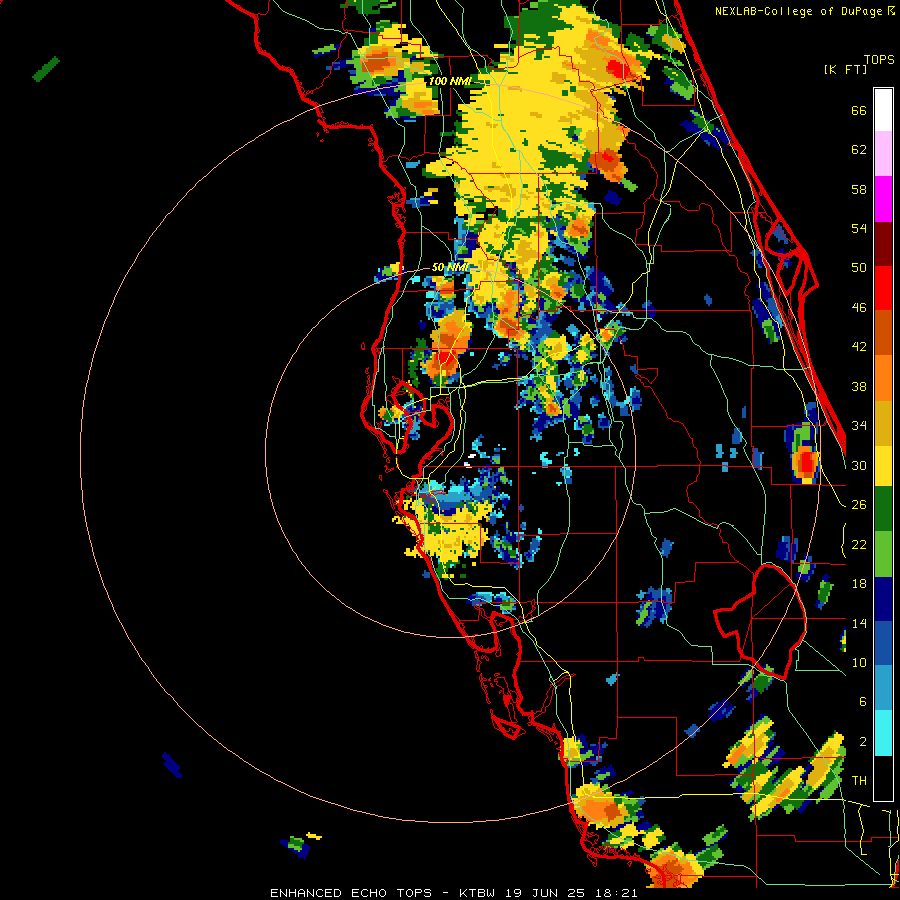The height and width of the screenshot is (900, 900).
Task: Click the legend value 50
Action: pos(859,268)
